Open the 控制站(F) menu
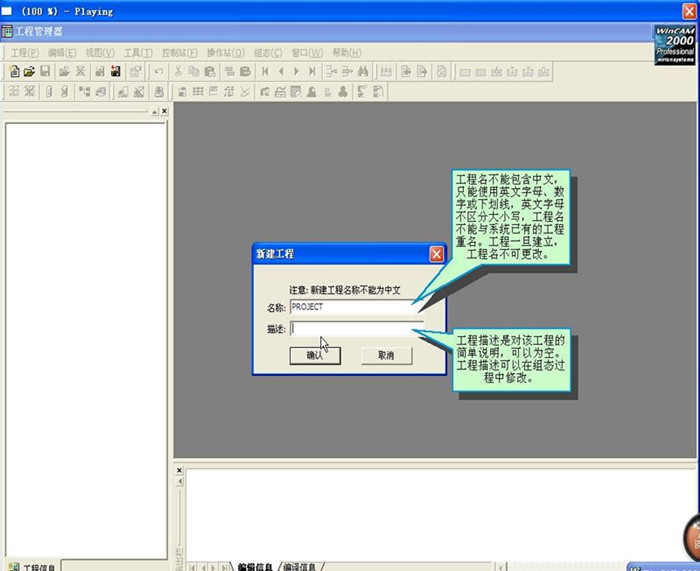Viewport: 700px width, 571px height. [x=179, y=52]
